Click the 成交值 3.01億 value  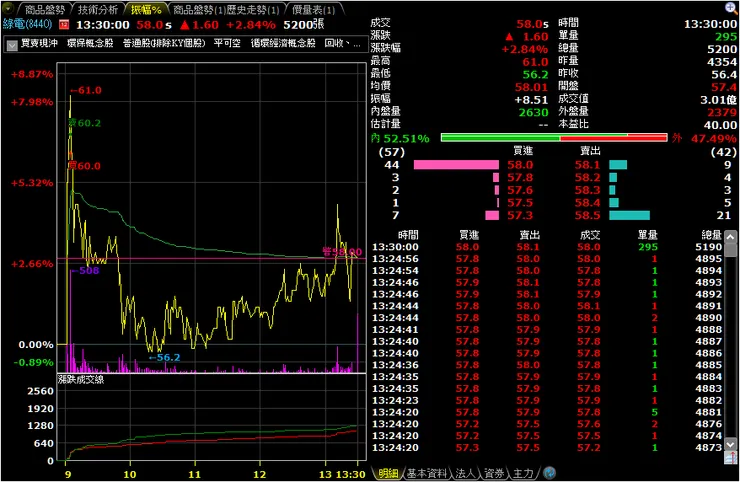[x=718, y=100]
